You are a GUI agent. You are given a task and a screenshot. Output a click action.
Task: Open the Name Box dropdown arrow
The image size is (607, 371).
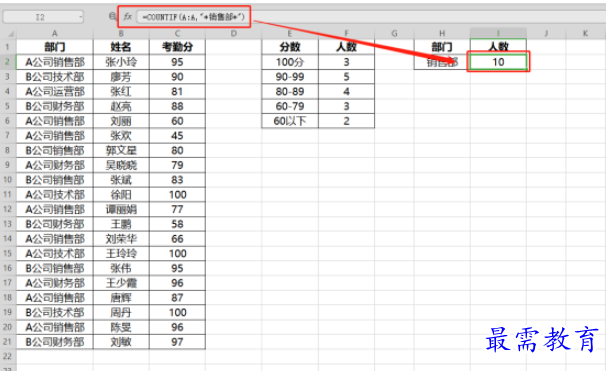[81, 17]
